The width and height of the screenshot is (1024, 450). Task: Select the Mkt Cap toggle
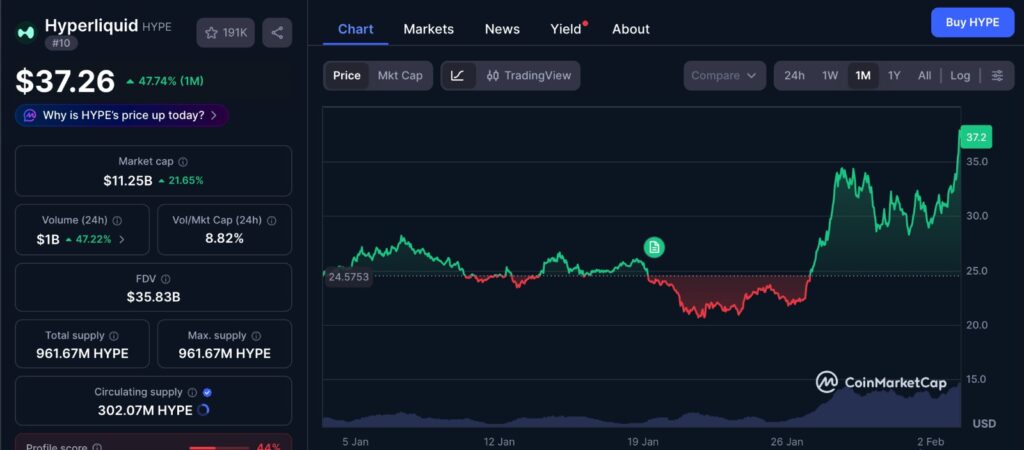click(400, 76)
